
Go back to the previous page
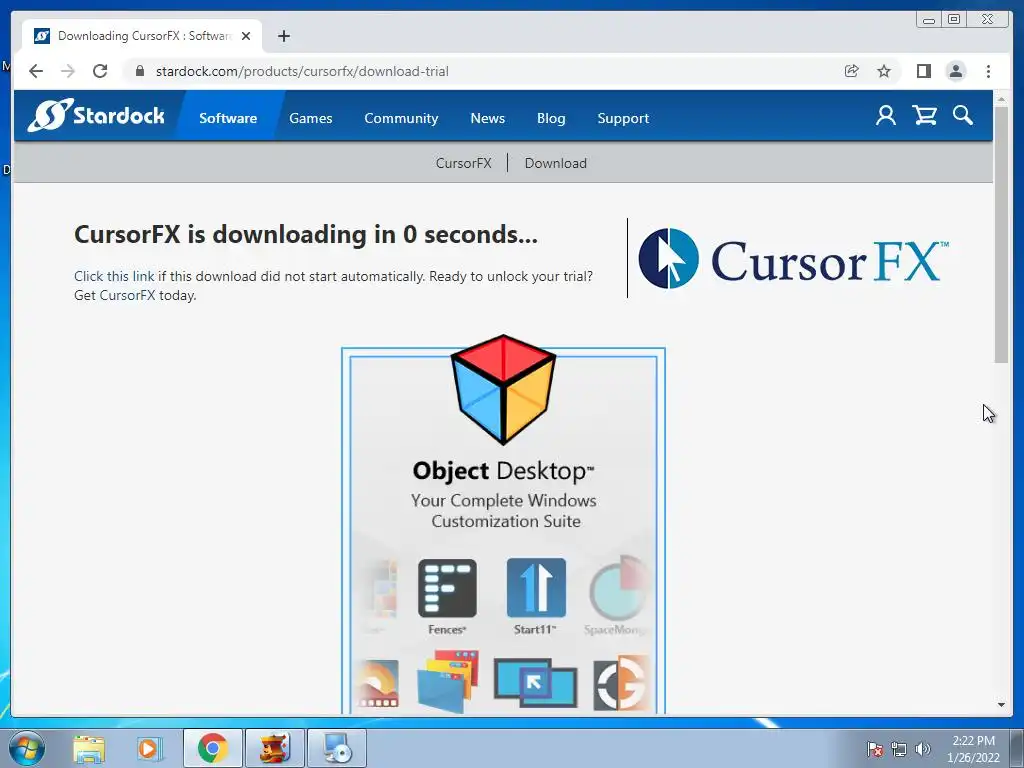pyautogui.click(x=36, y=71)
